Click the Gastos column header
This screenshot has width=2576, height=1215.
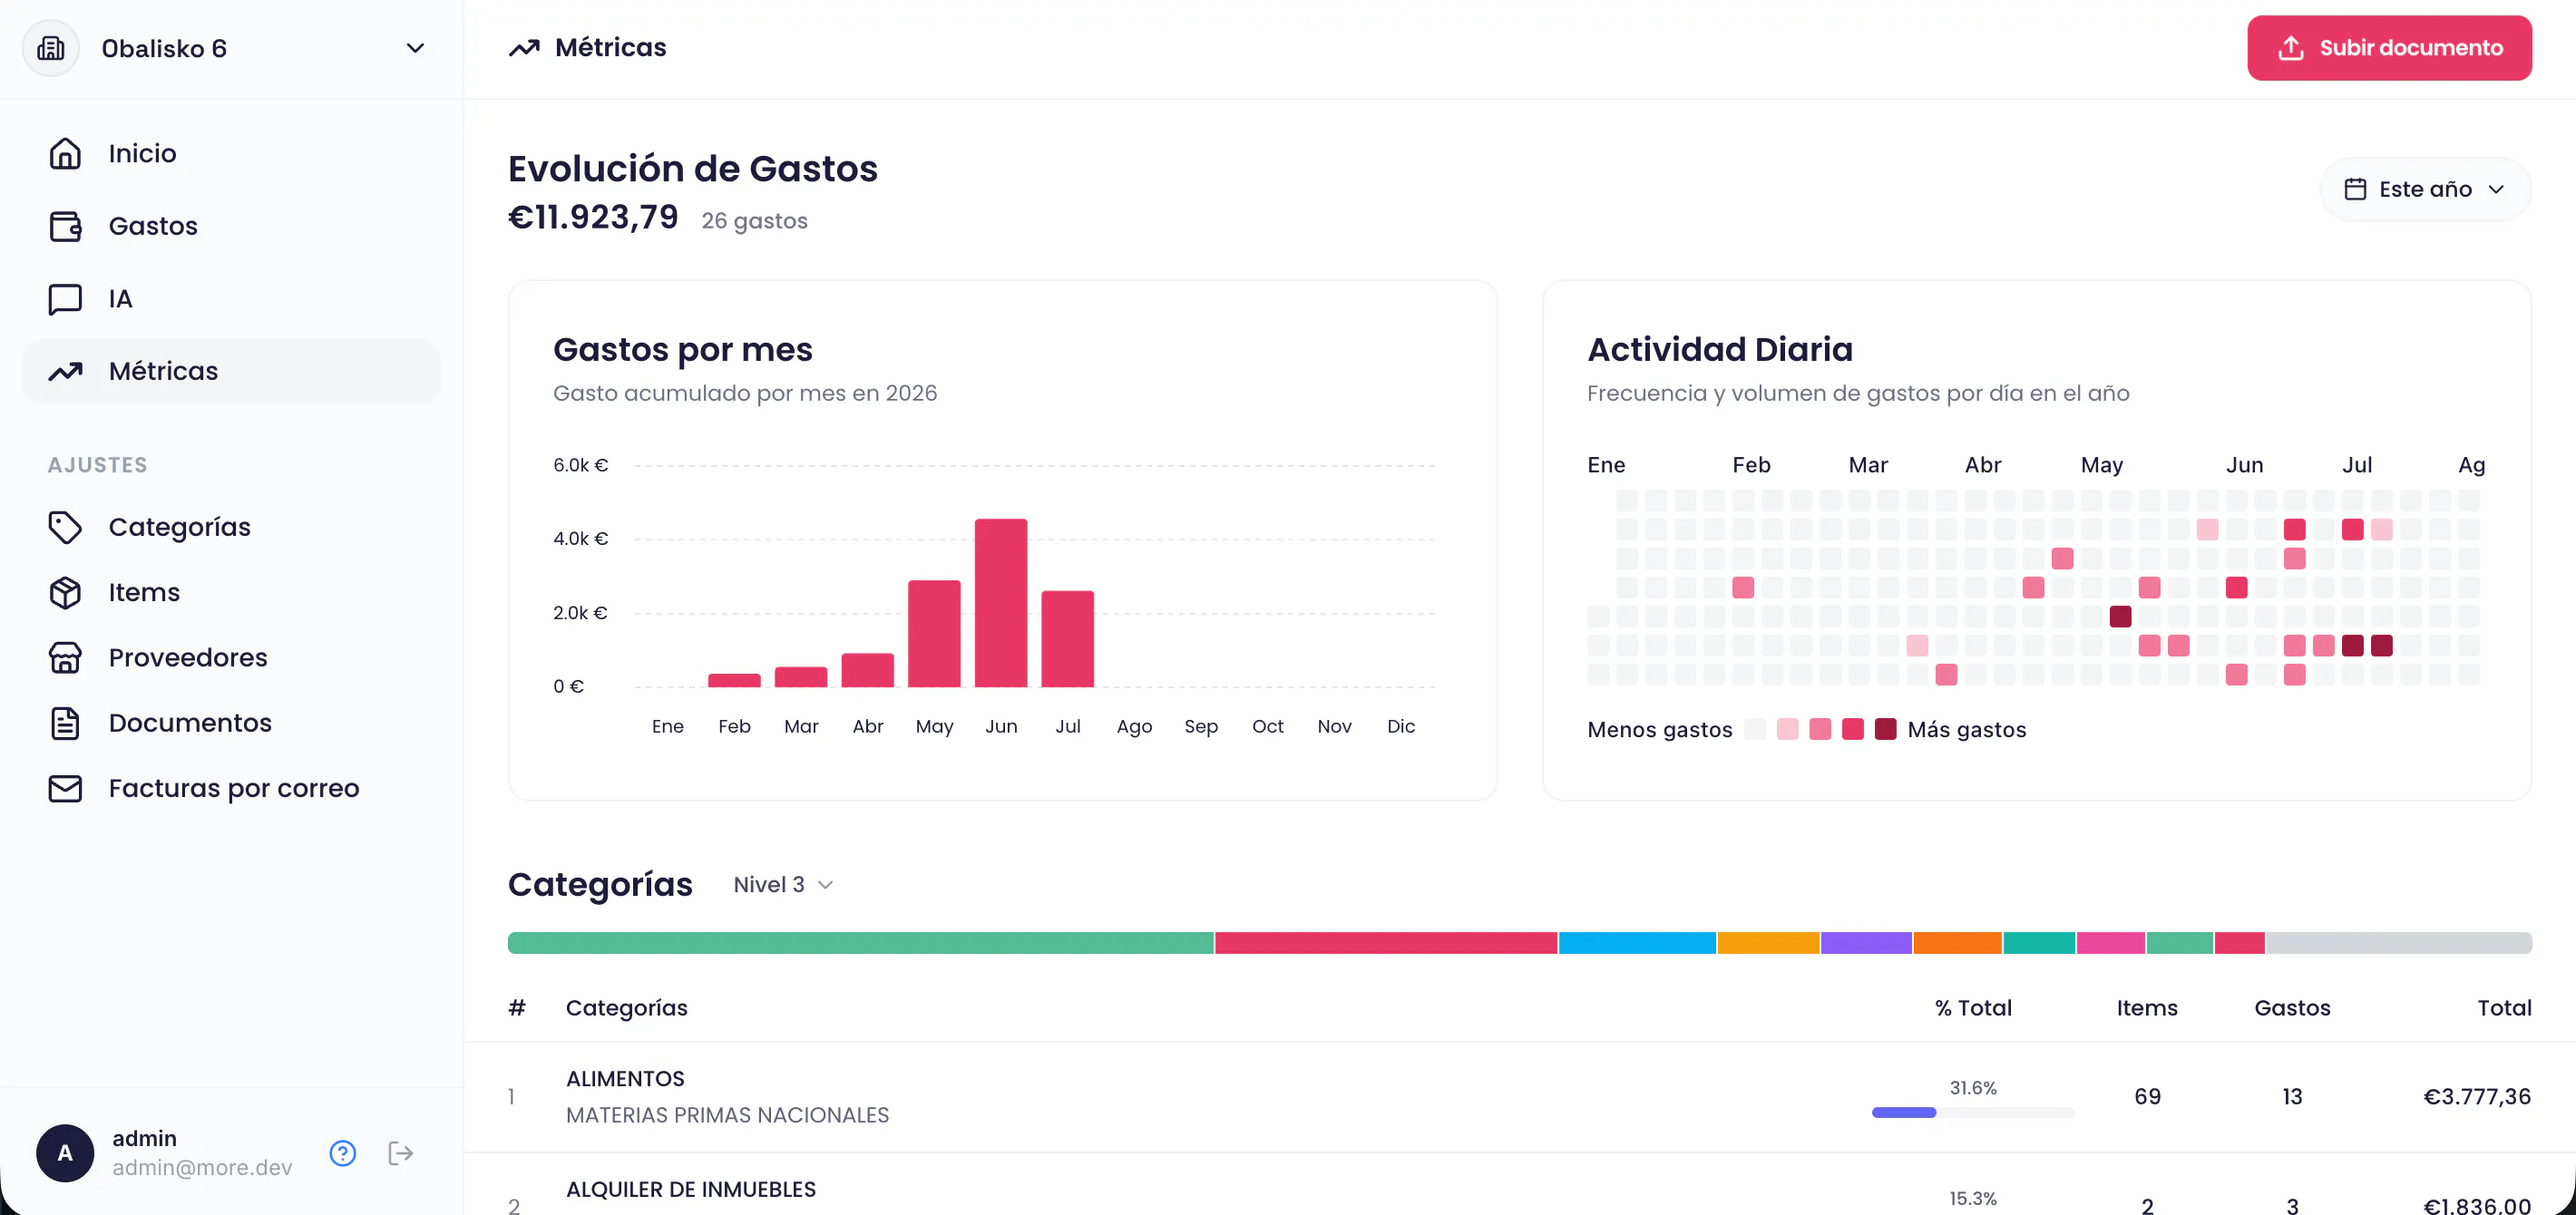(2292, 1008)
